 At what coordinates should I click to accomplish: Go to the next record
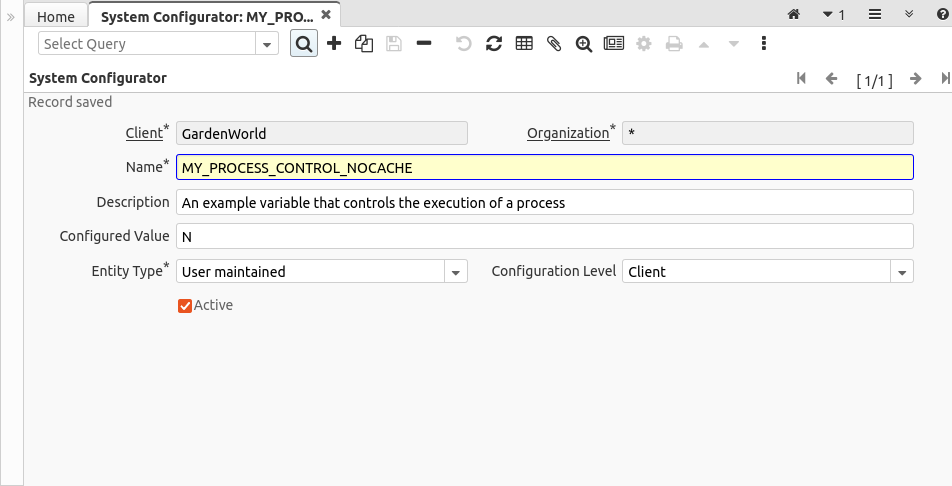click(x=916, y=78)
